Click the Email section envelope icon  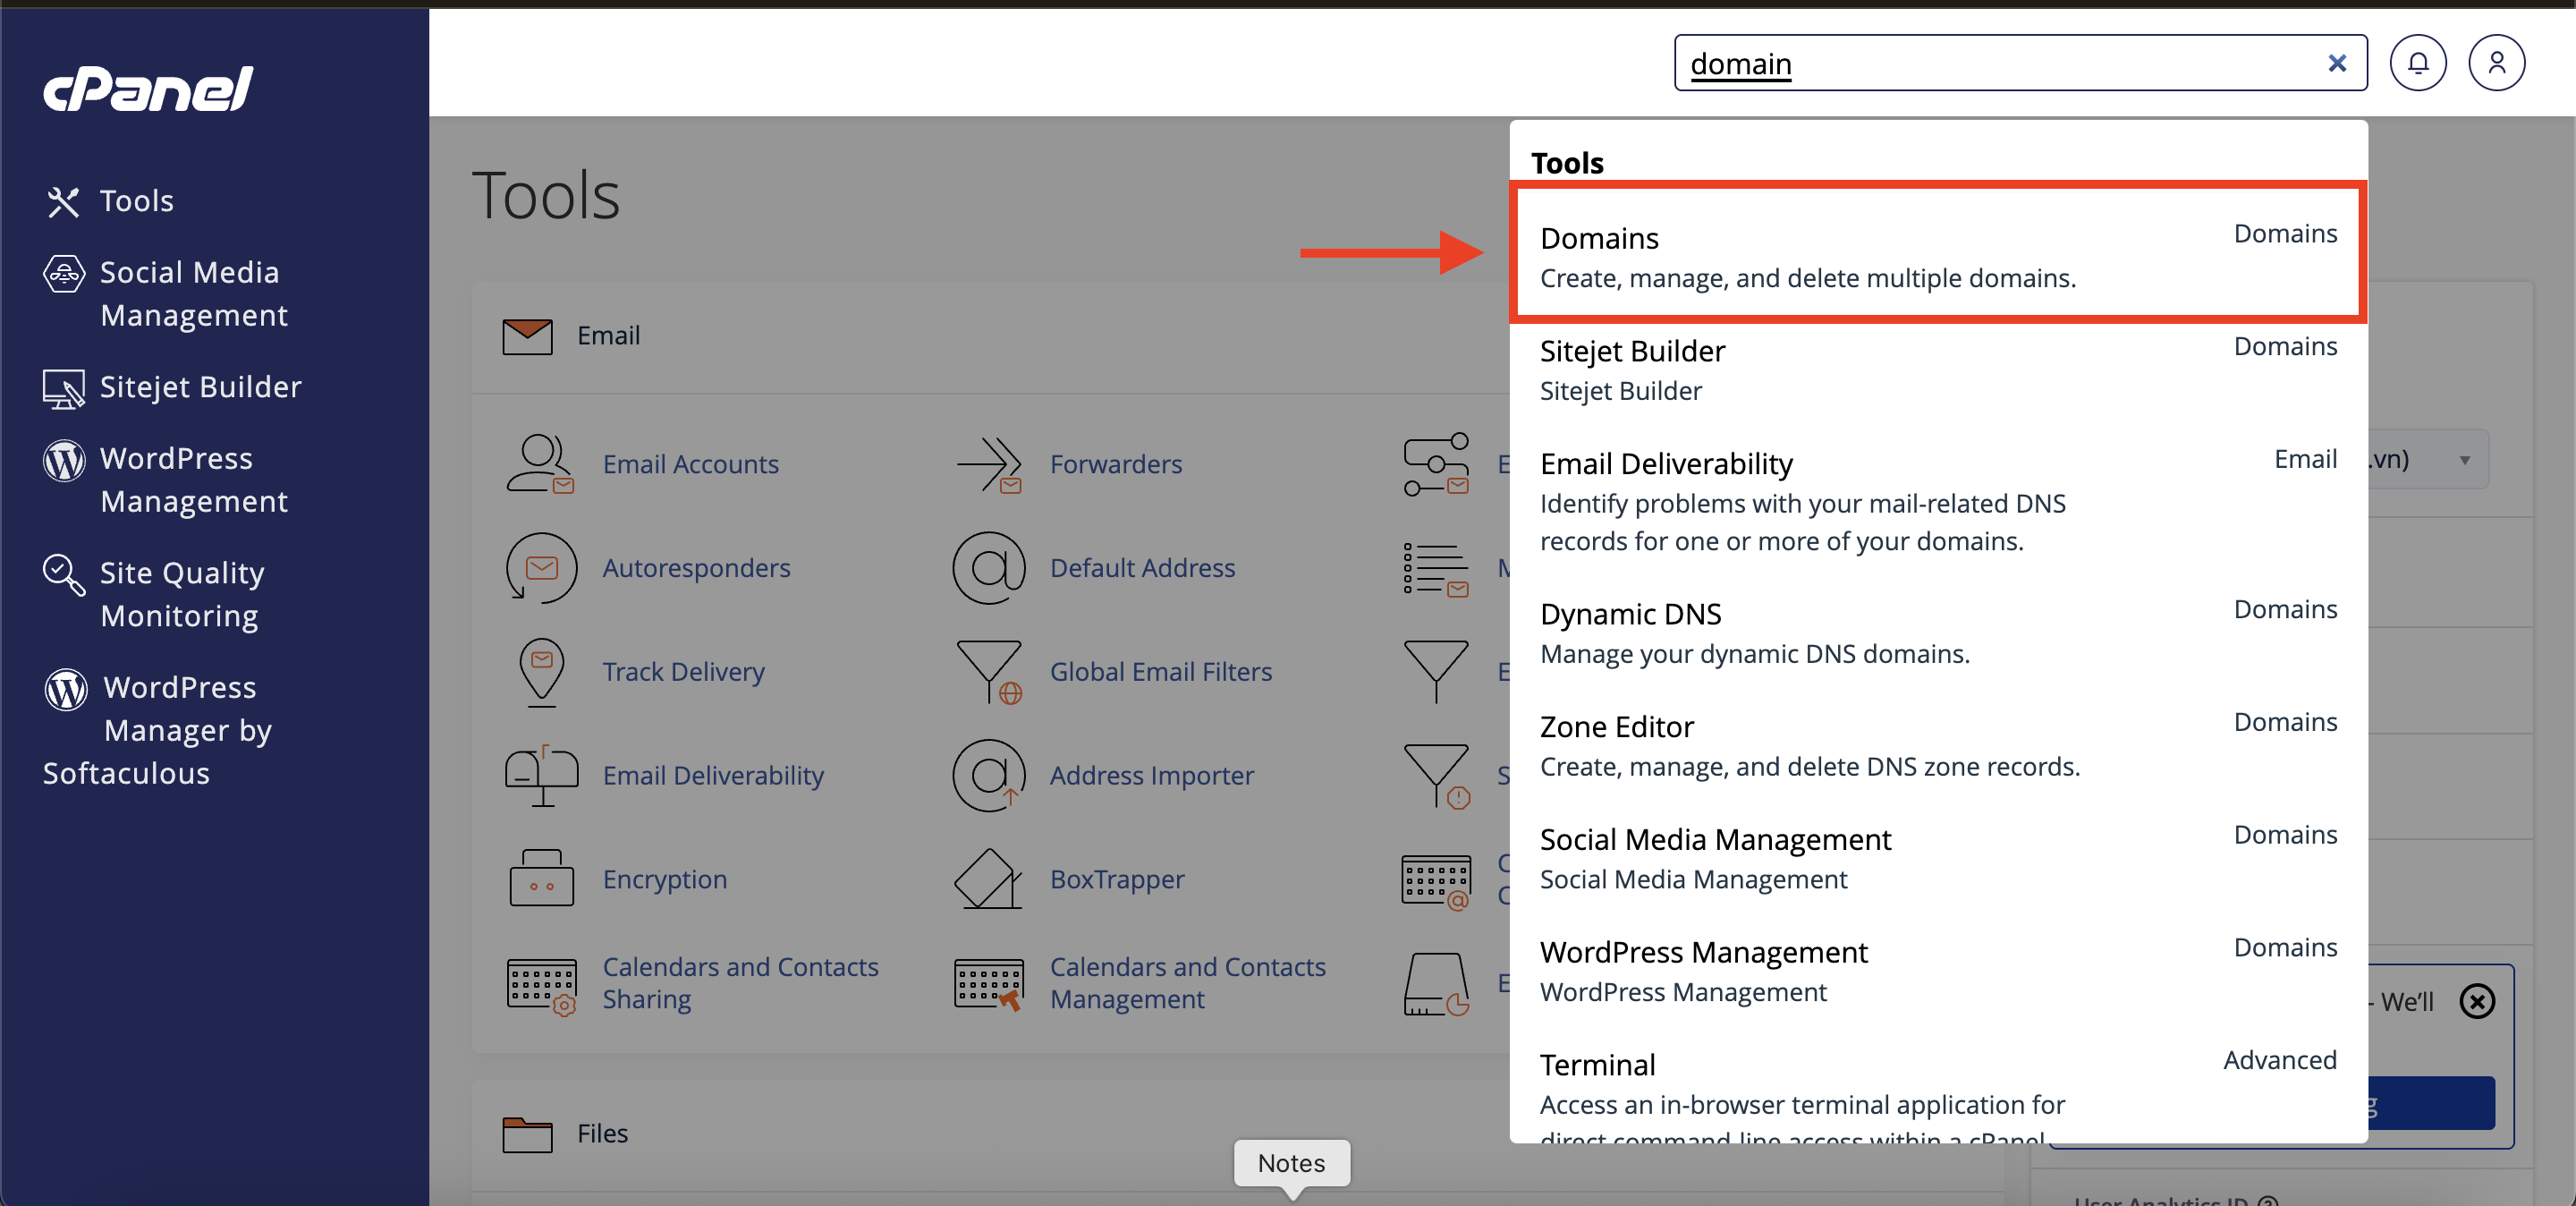[527, 336]
